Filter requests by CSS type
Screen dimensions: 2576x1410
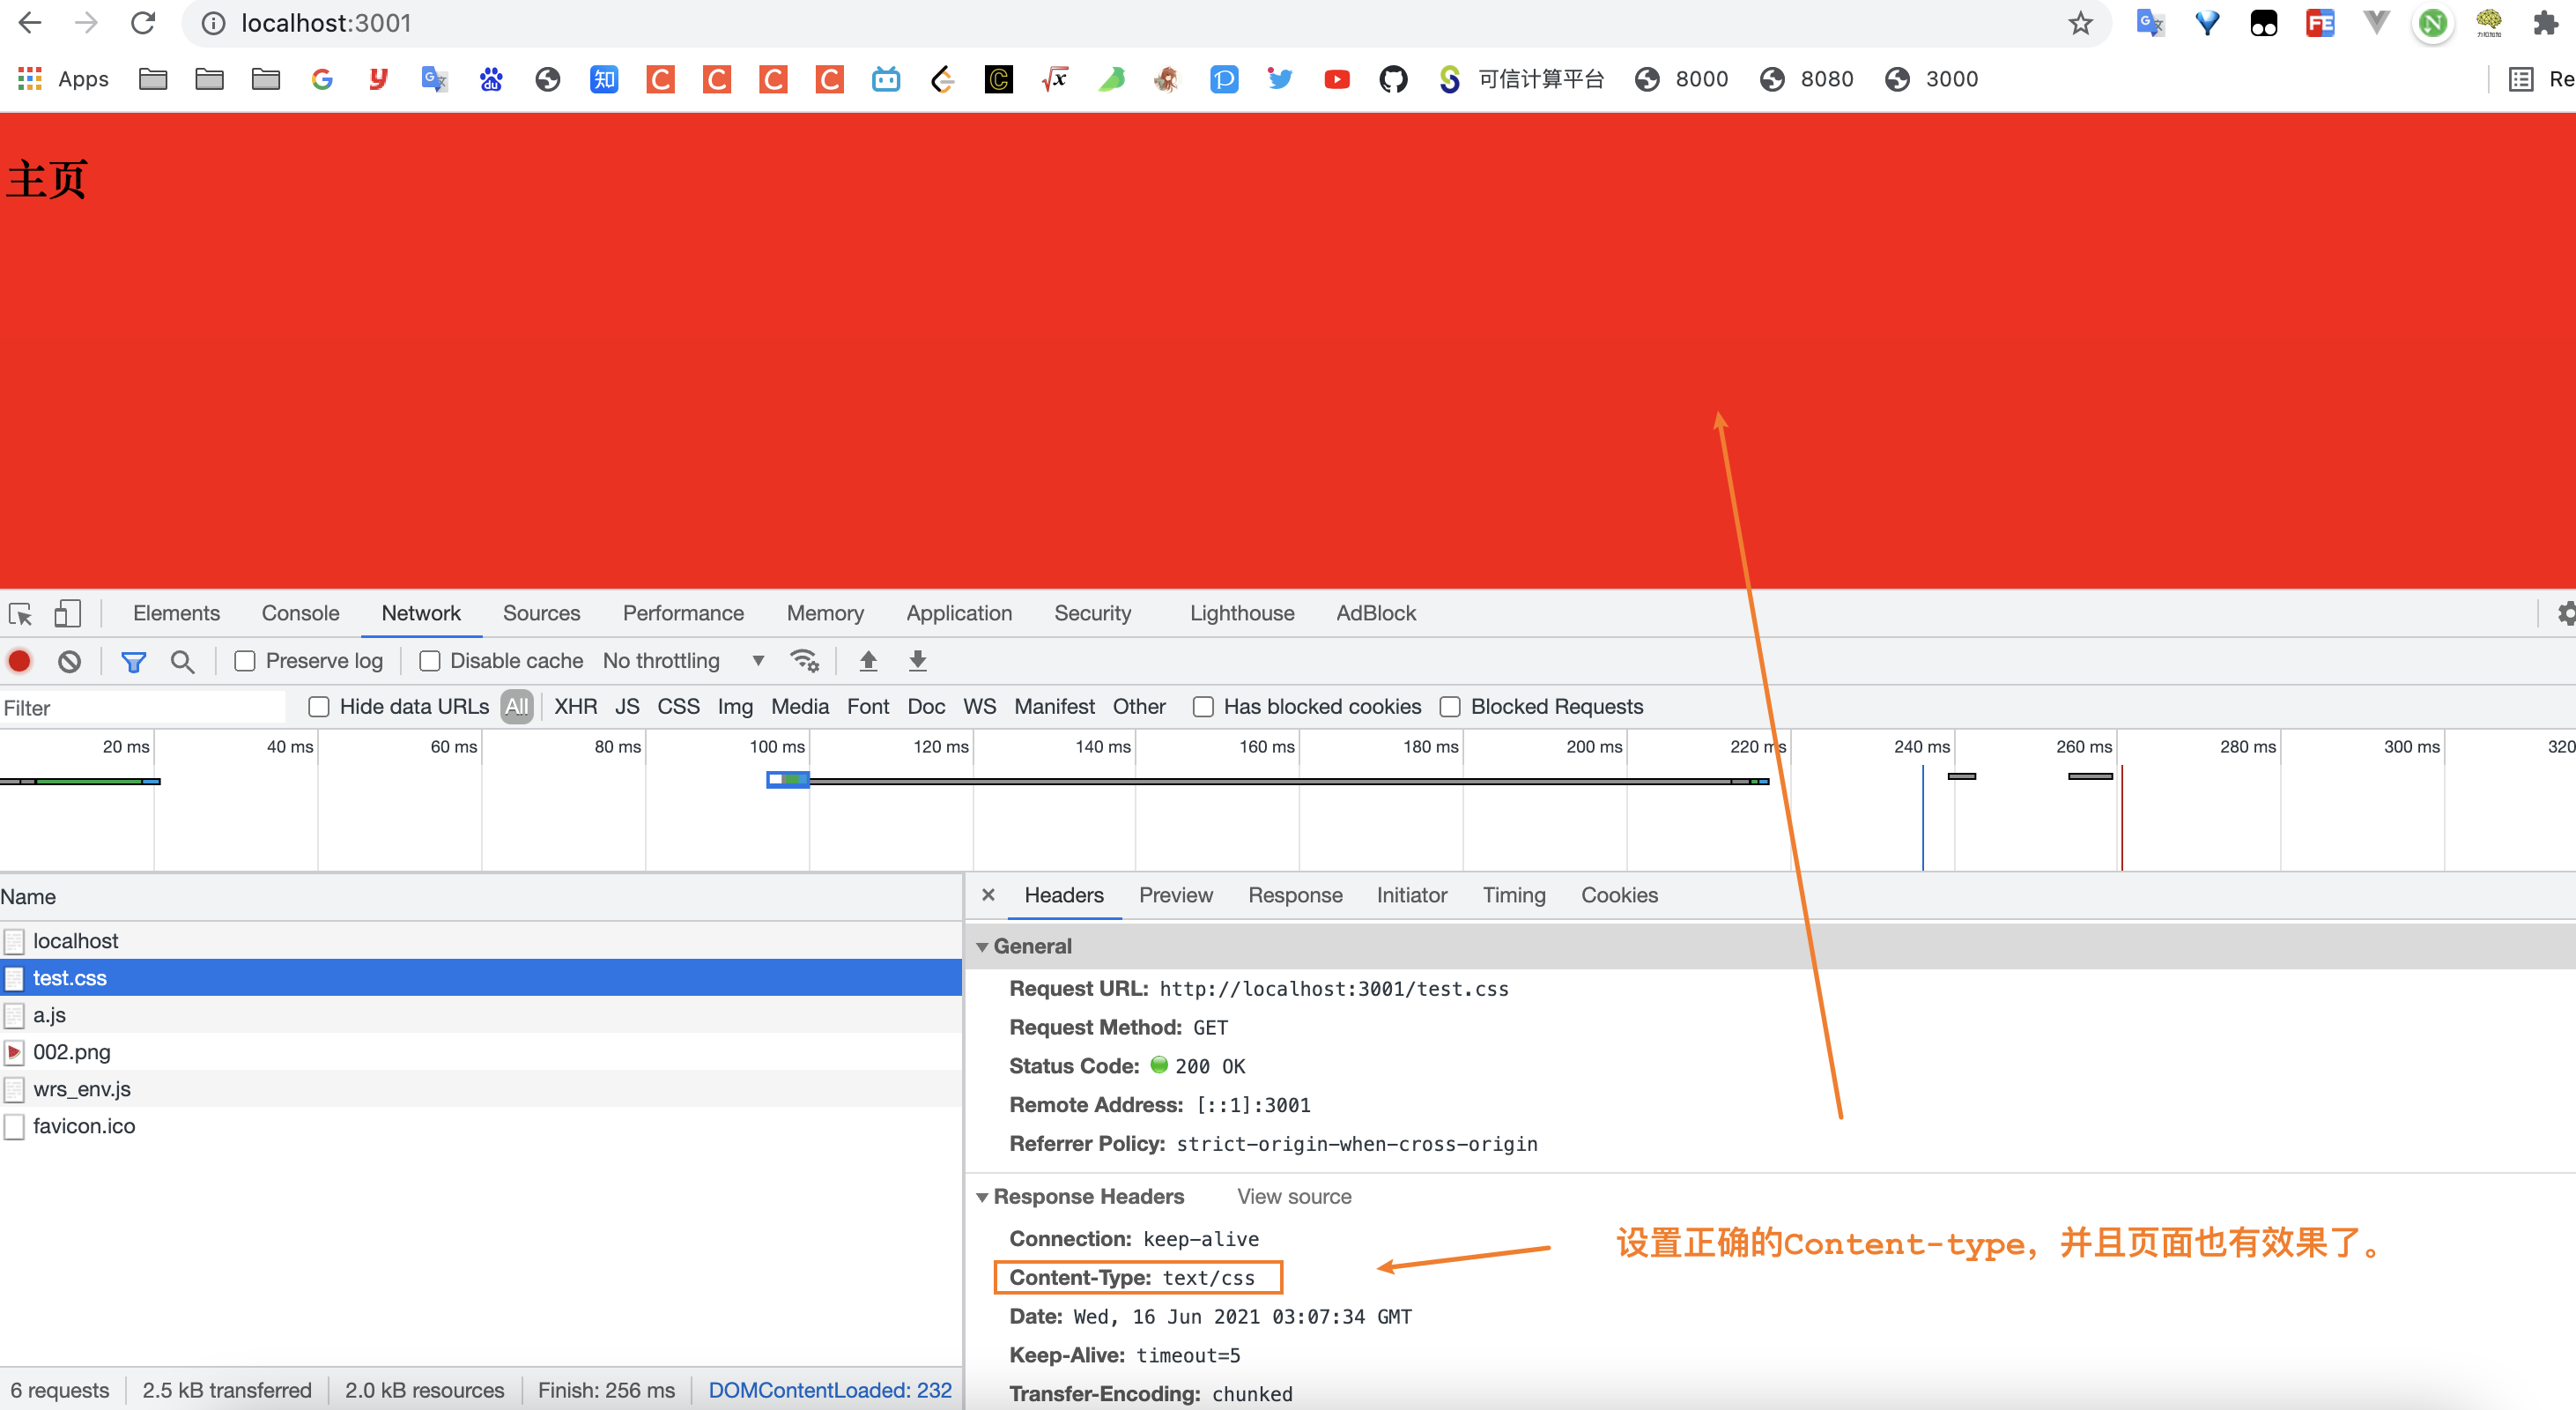coord(678,707)
